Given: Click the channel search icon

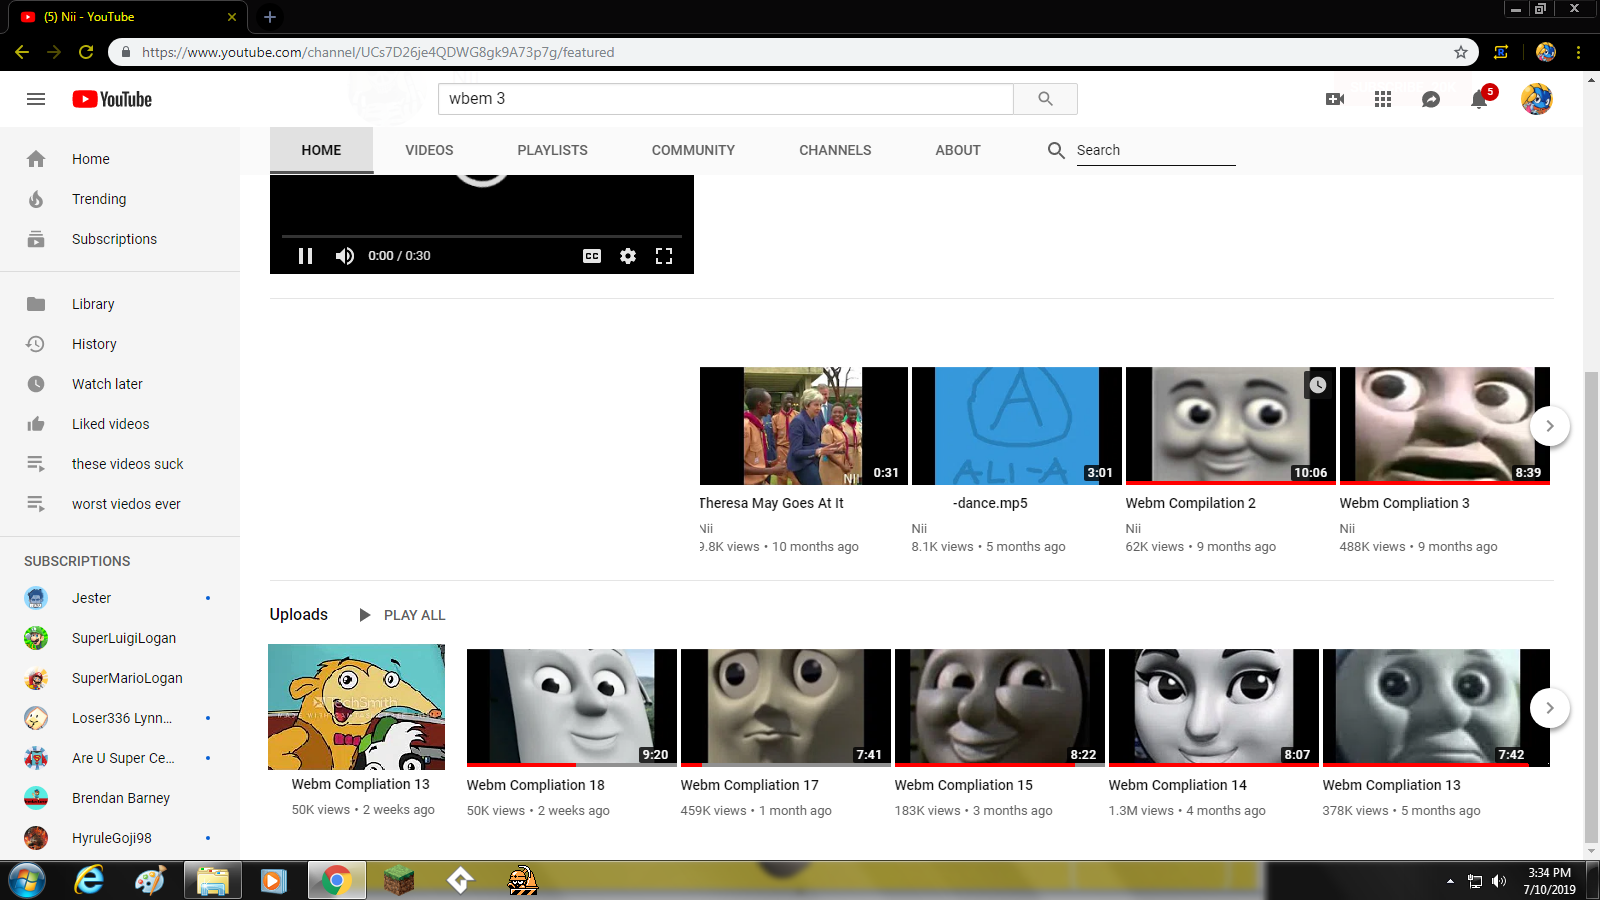Looking at the screenshot, I should click(x=1056, y=150).
